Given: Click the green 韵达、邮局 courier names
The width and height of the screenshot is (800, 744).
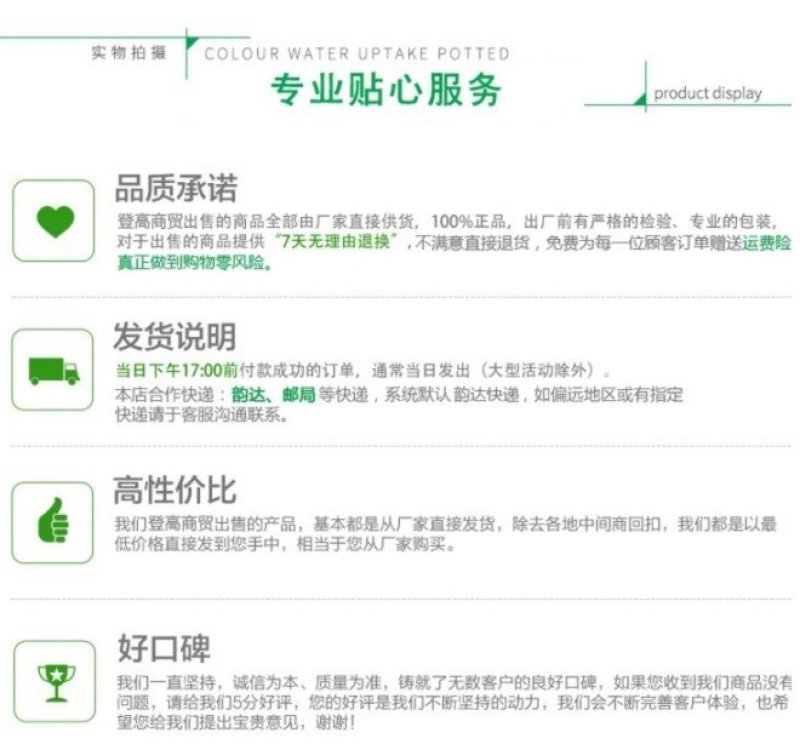Looking at the screenshot, I should pyautogui.click(x=273, y=394).
